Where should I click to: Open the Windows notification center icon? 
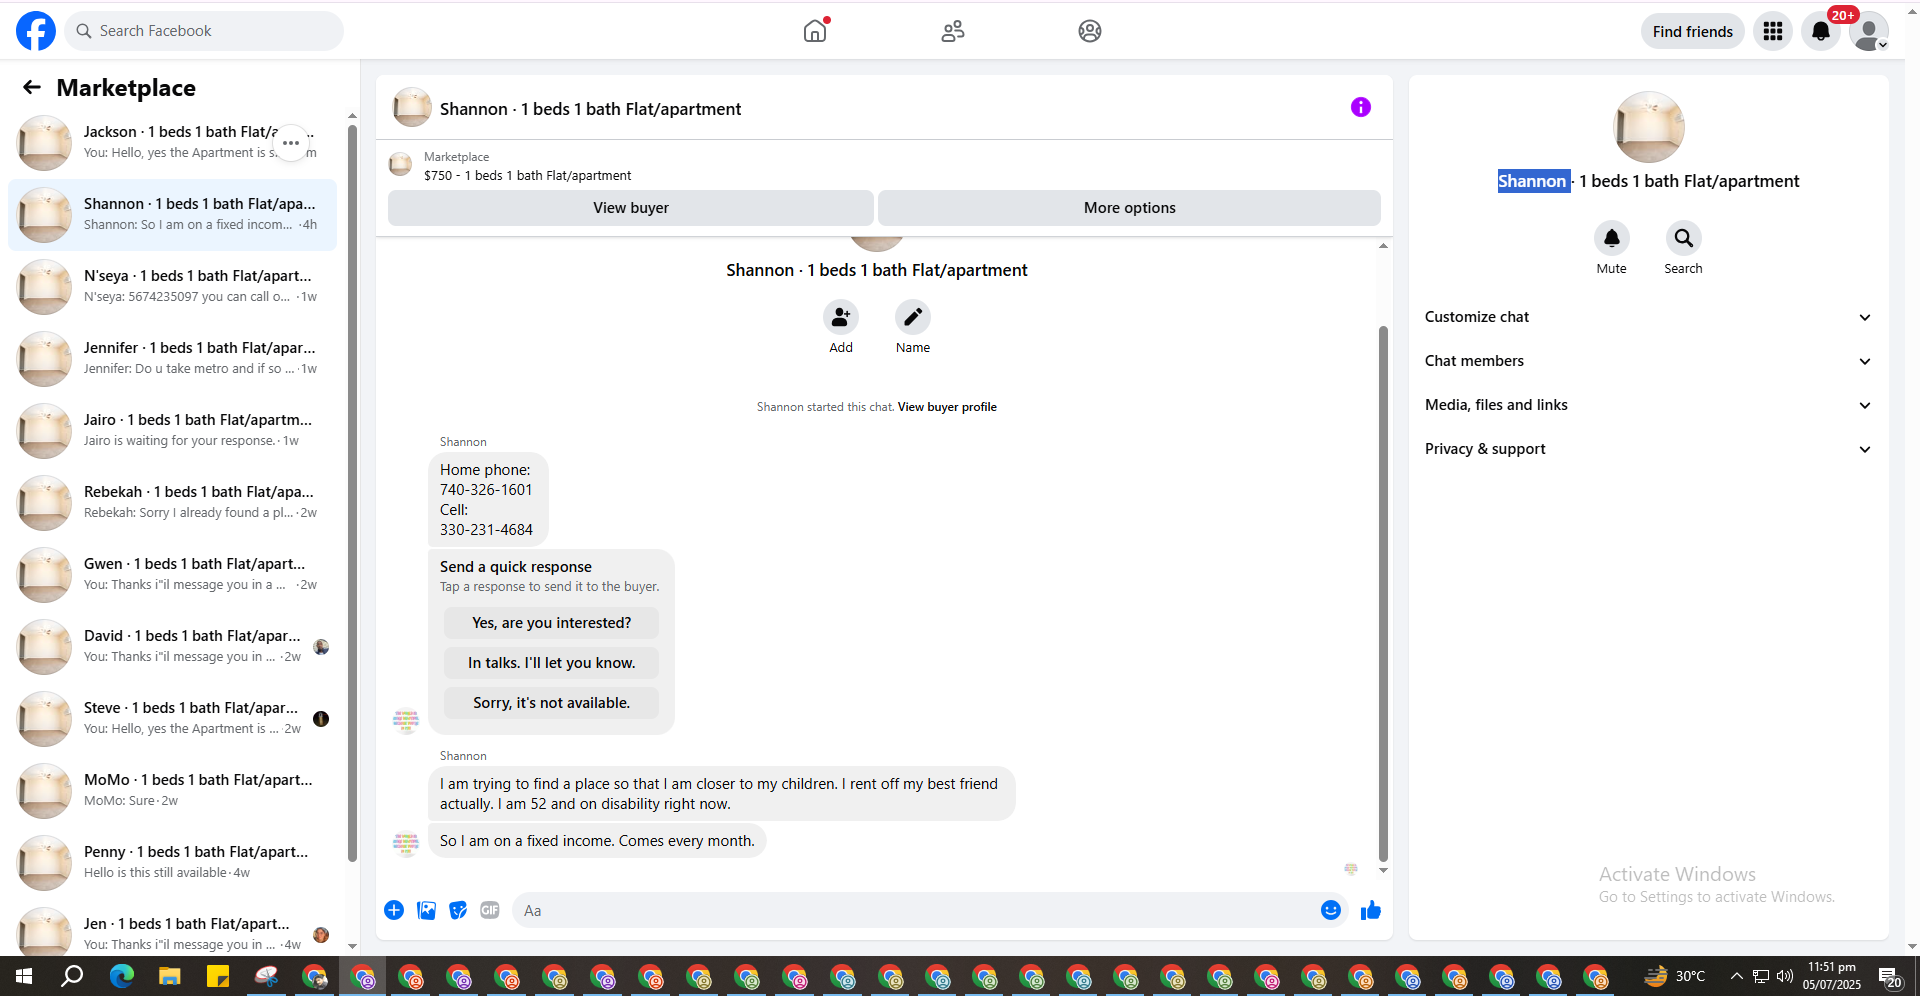coord(1890,976)
